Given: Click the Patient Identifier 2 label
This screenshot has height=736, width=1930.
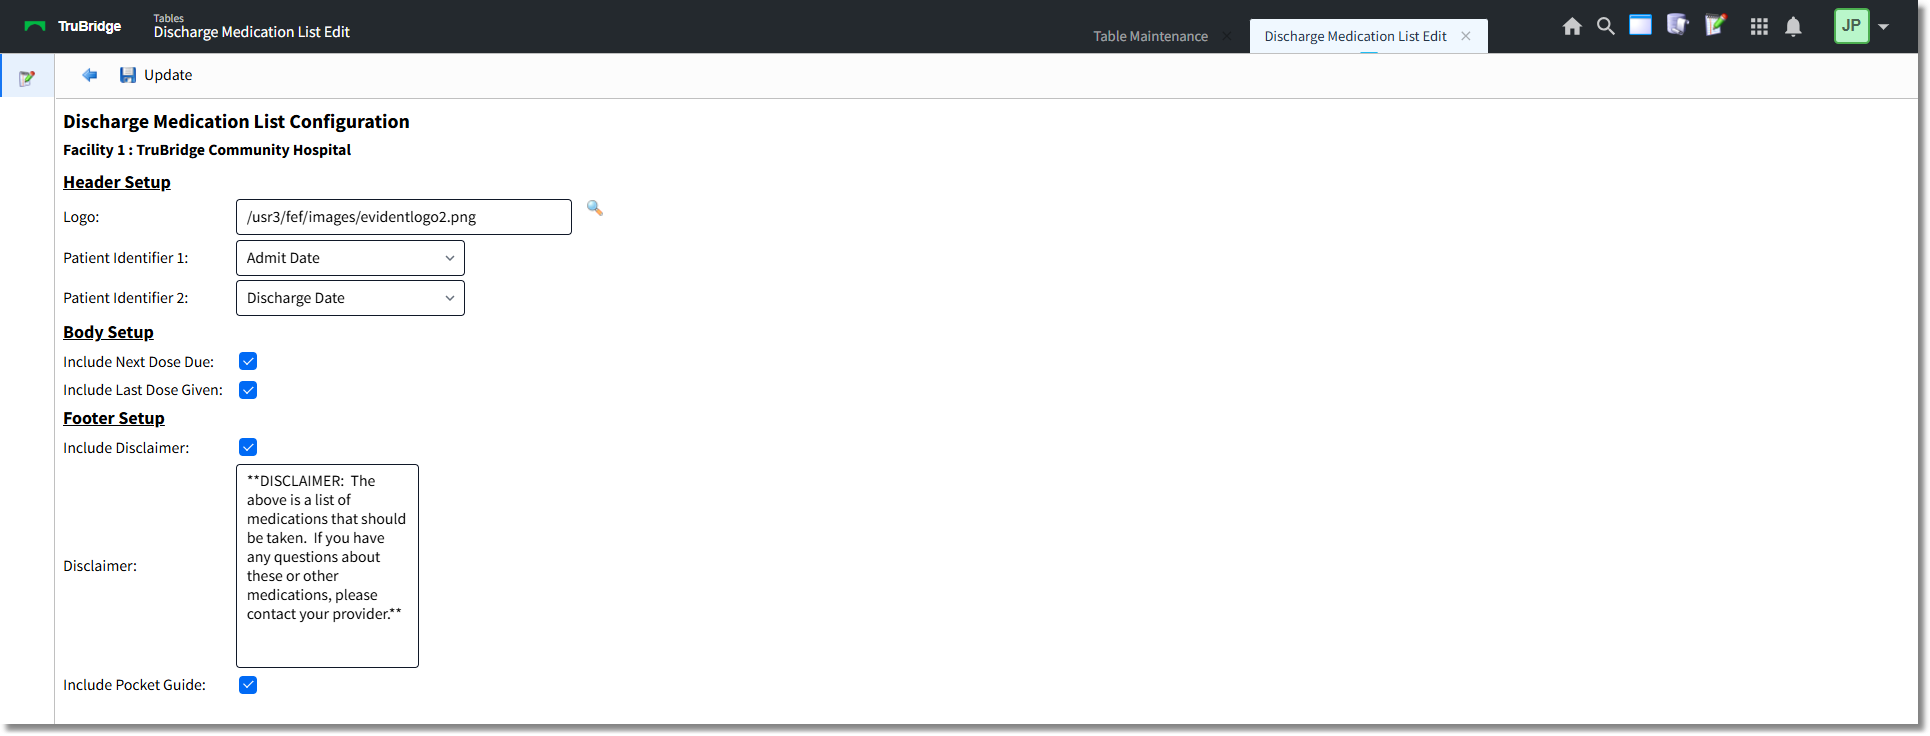Looking at the screenshot, I should (125, 298).
